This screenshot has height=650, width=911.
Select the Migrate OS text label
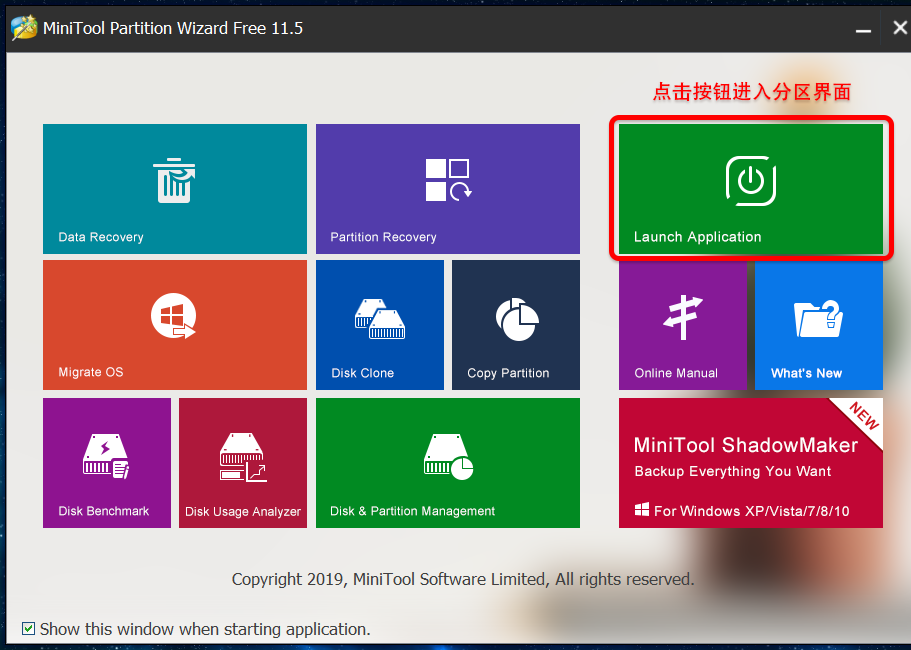pos(91,372)
